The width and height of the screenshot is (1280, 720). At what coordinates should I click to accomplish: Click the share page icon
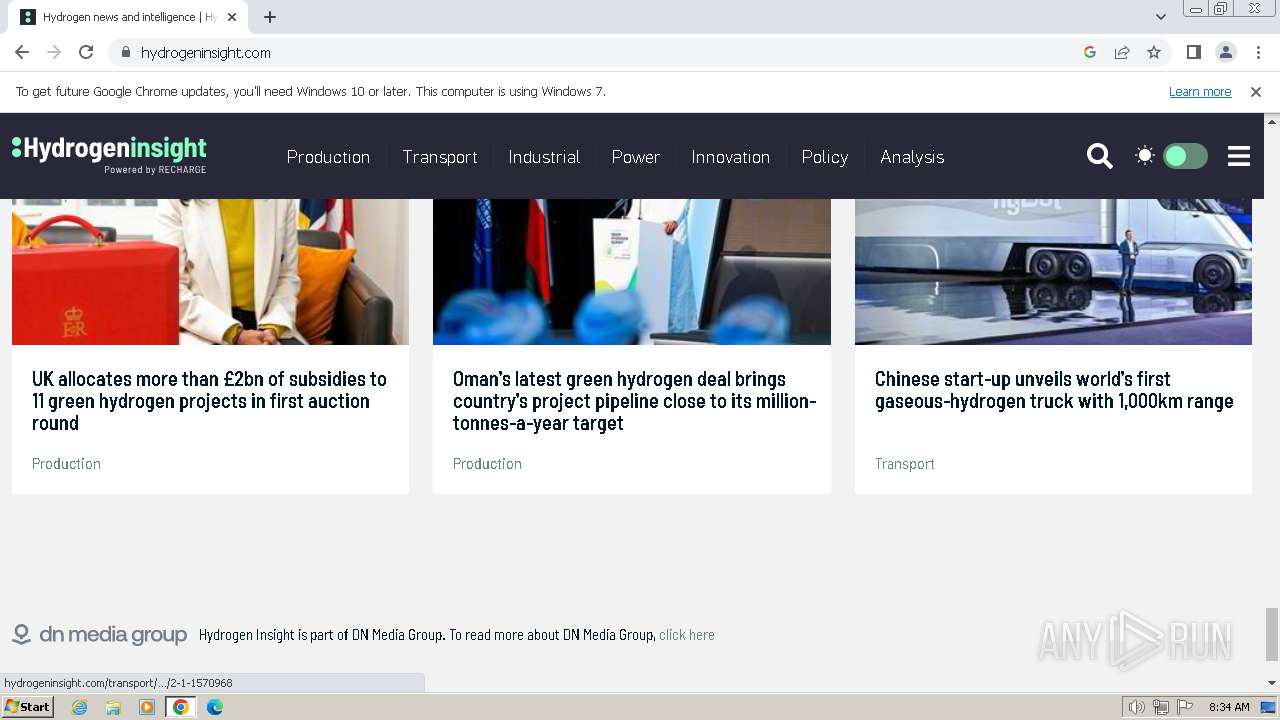click(x=1122, y=52)
